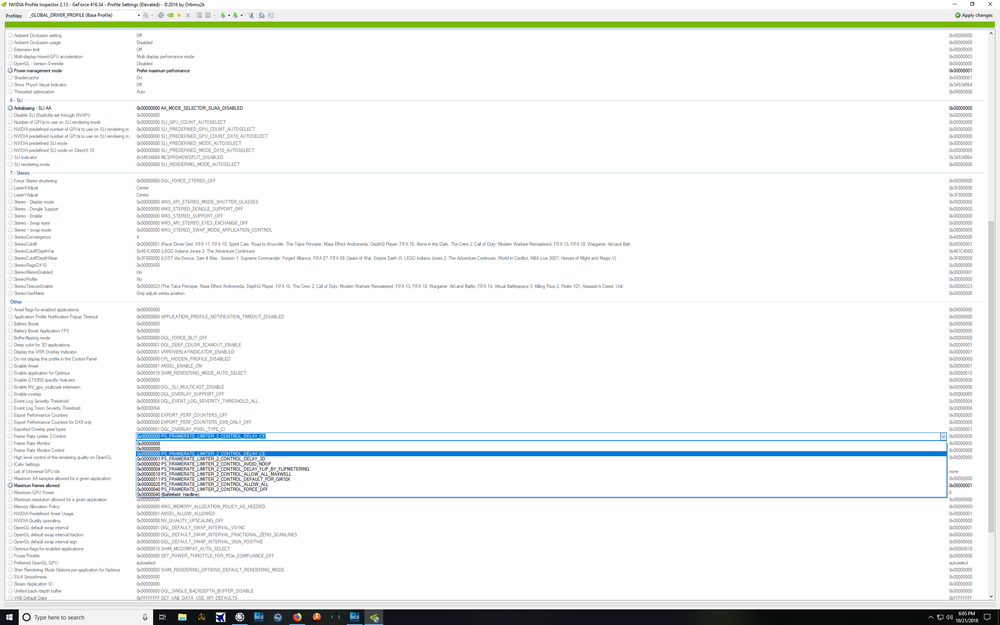This screenshot has width=1000, height=625.
Task: Select the 'PowerThrottle' setting row
Action: pos(497,555)
